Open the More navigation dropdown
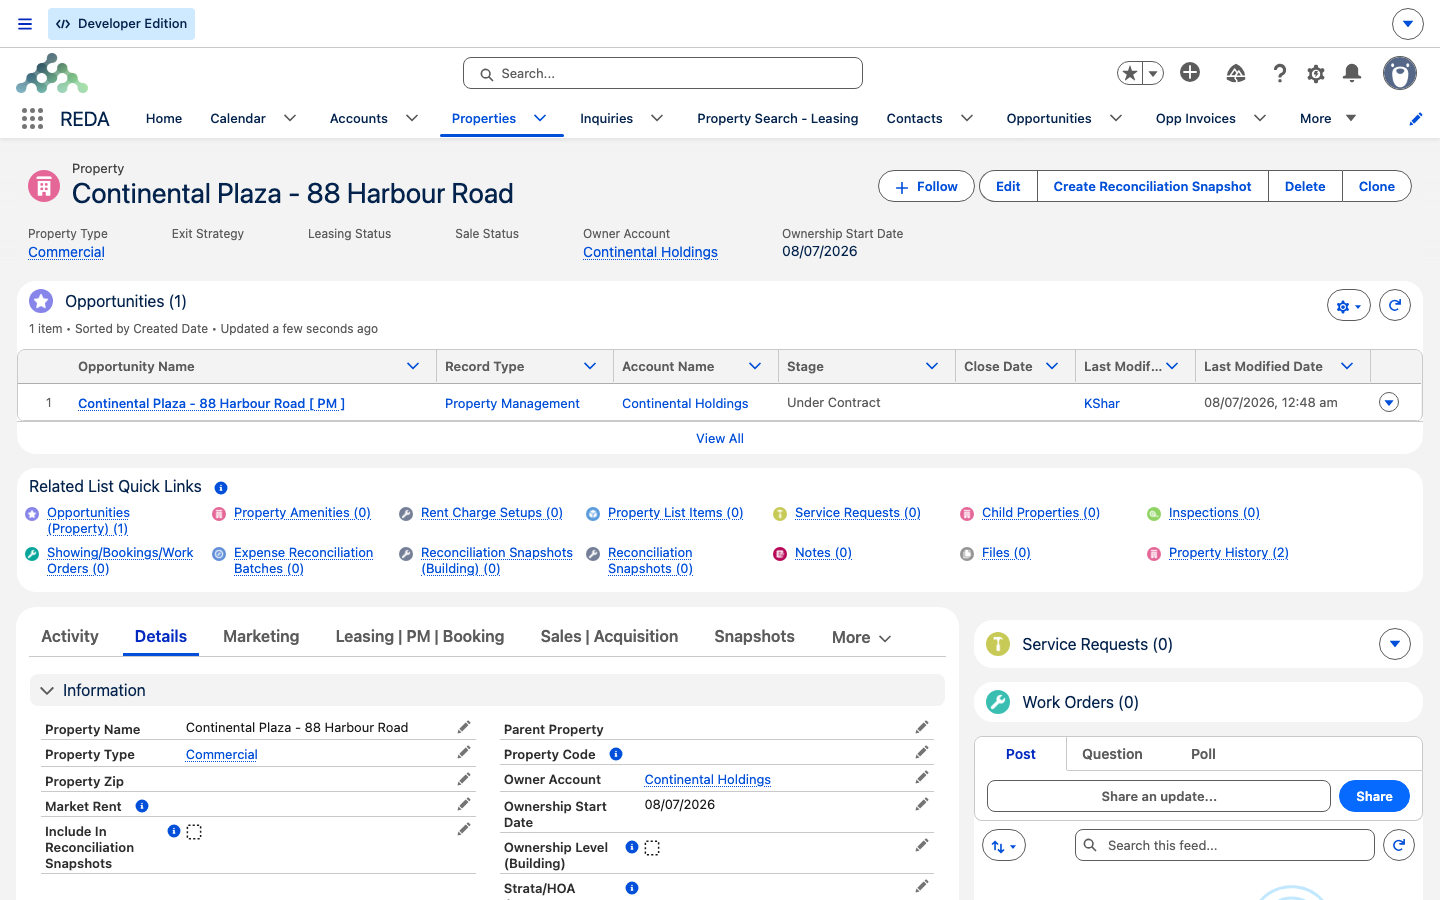The height and width of the screenshot is (900, 1440). click(x=1328, y=118)
